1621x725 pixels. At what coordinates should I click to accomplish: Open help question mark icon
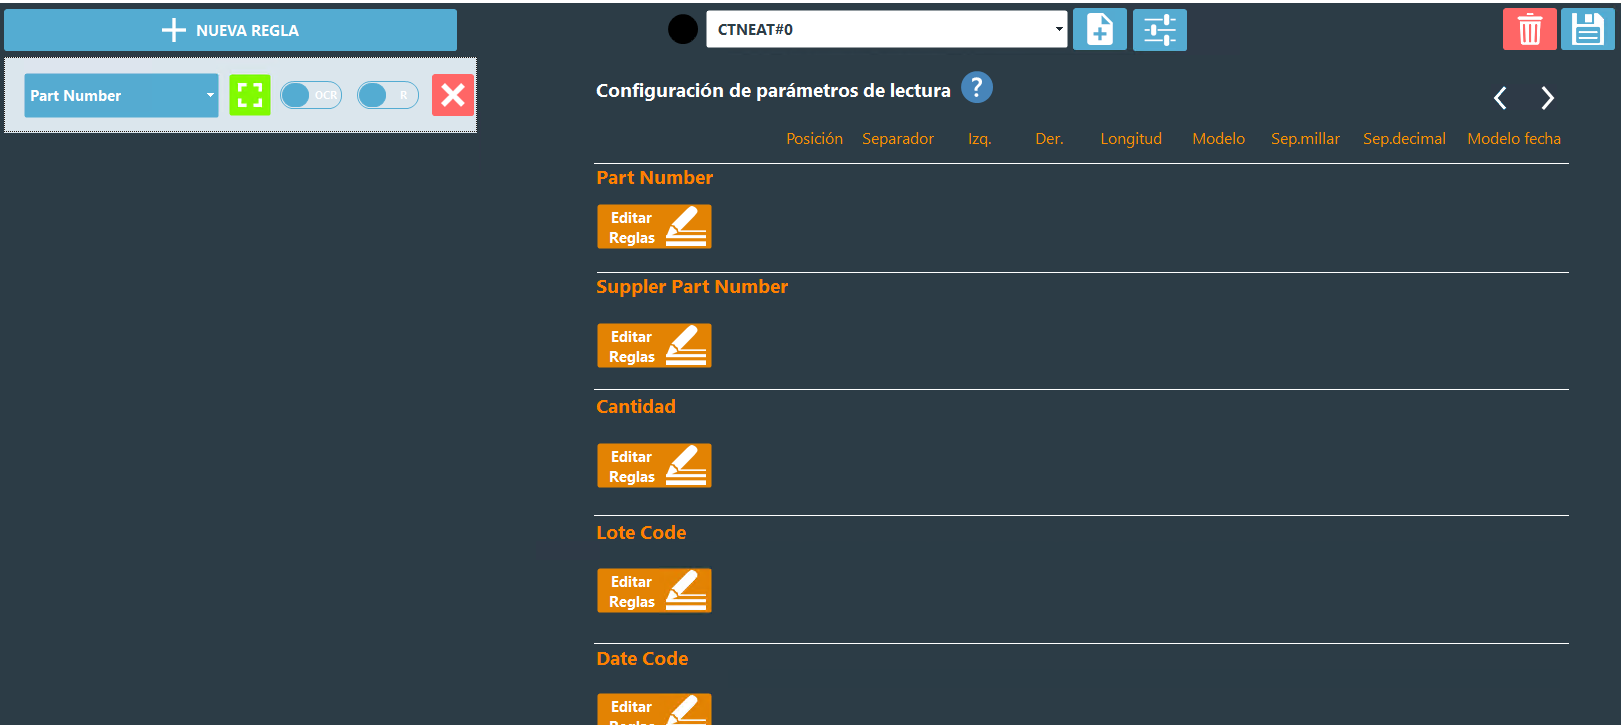click(x=976, y=88)
